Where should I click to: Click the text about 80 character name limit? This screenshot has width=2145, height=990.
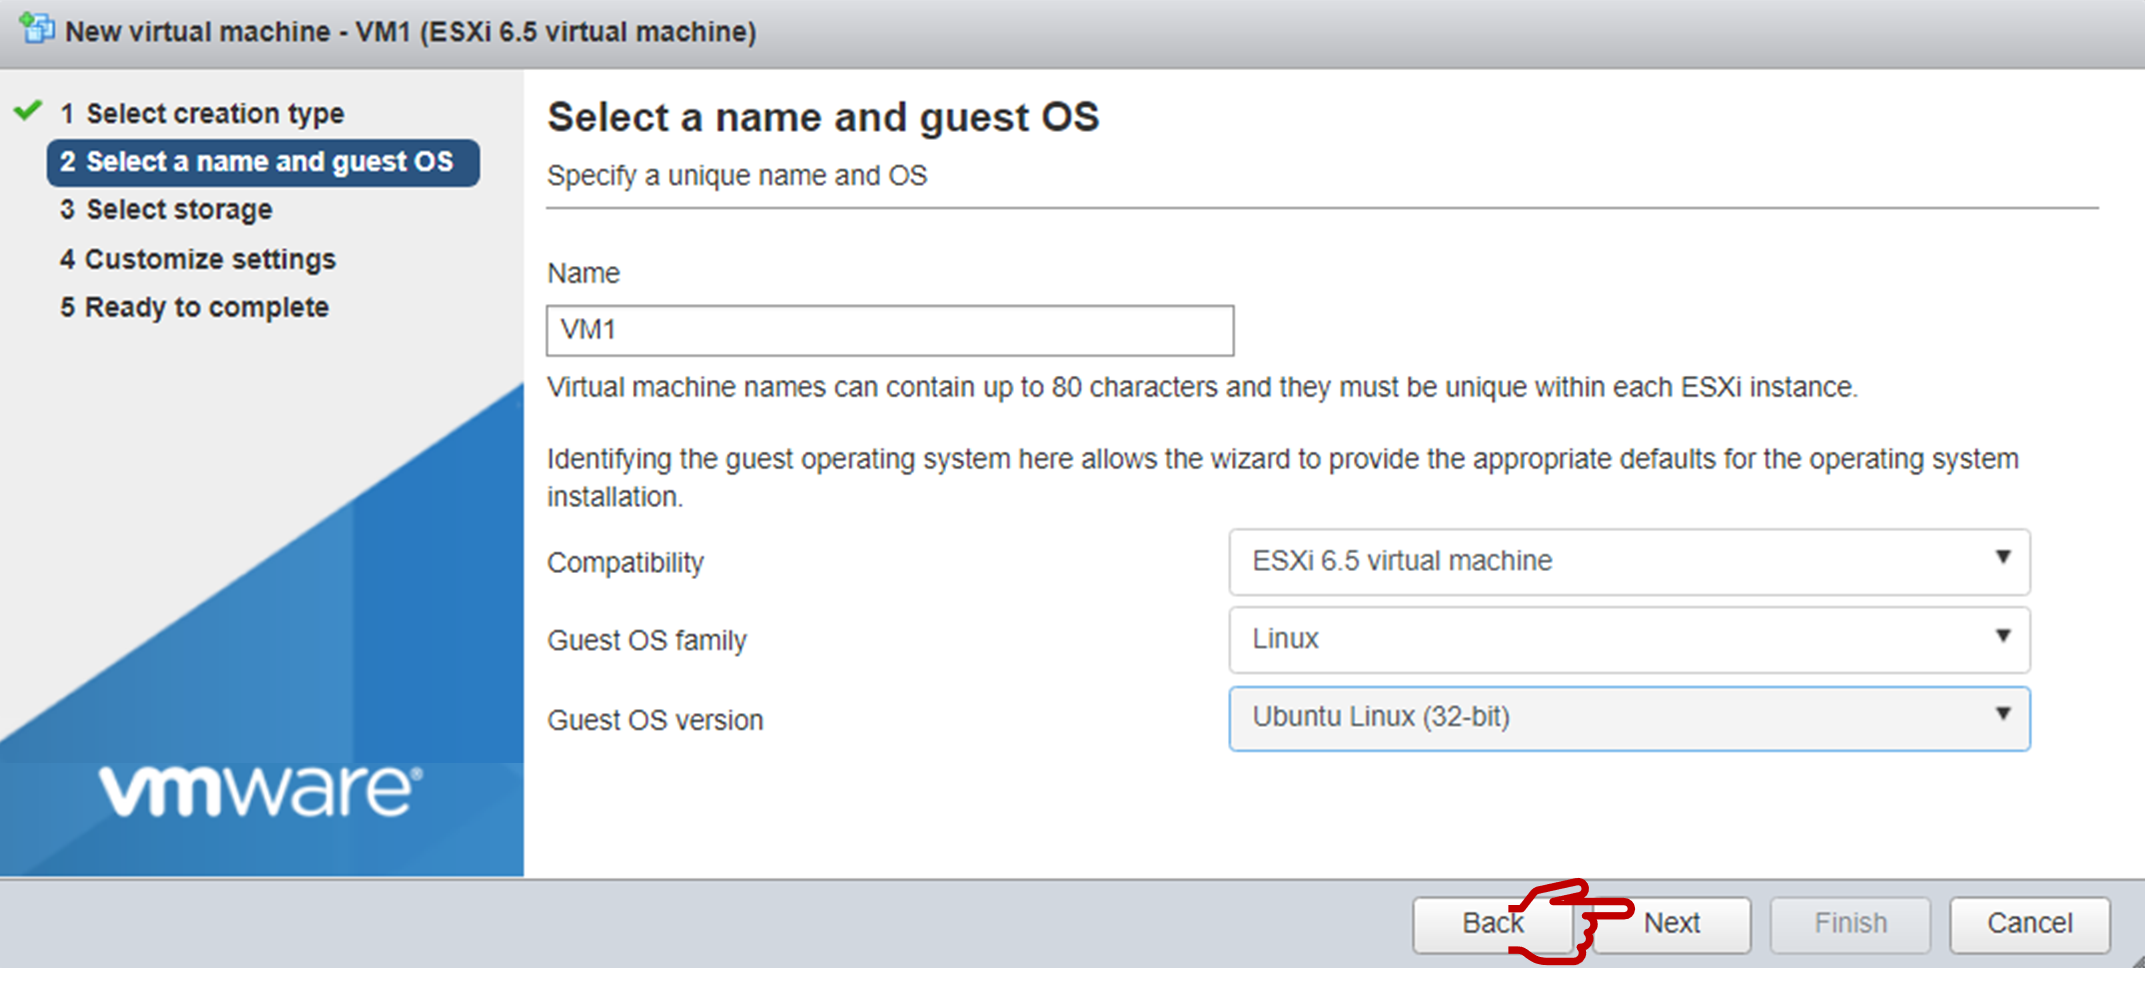tap(1202, 388)
